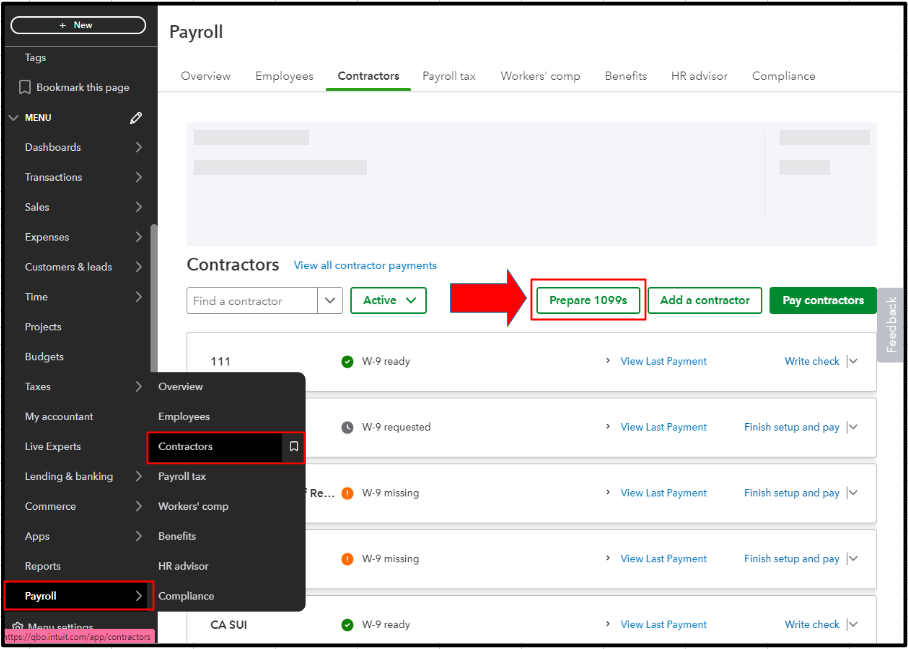Expand the Taxes submenu arrow
This screenshot has height=649, width=908.
coord(138,386)
